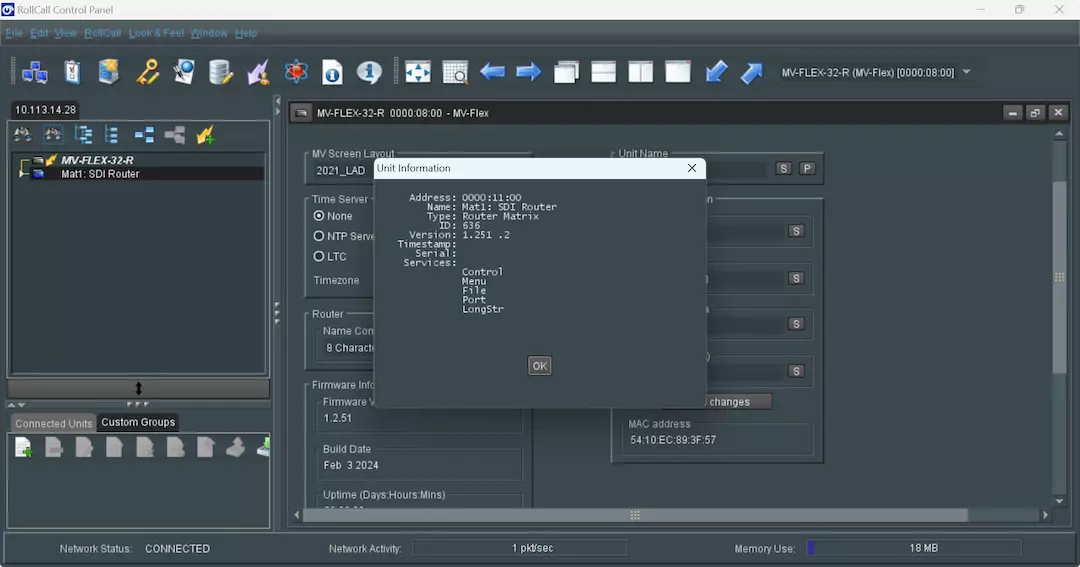Open the MV-FLEX-32-R unit selector dropdown arrow
1080x567 pixels.
pyautogui.click(x=967, y=72)
